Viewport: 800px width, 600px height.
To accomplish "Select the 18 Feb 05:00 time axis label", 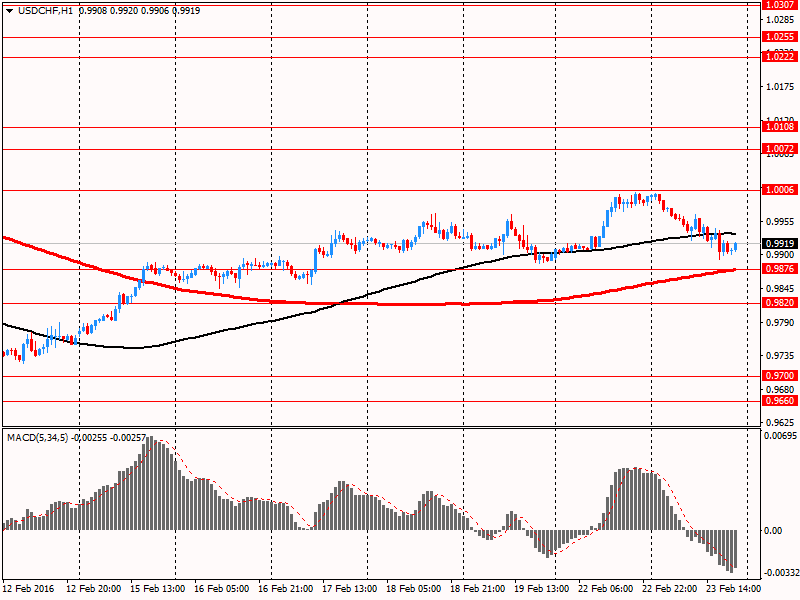I will point(414,588).
